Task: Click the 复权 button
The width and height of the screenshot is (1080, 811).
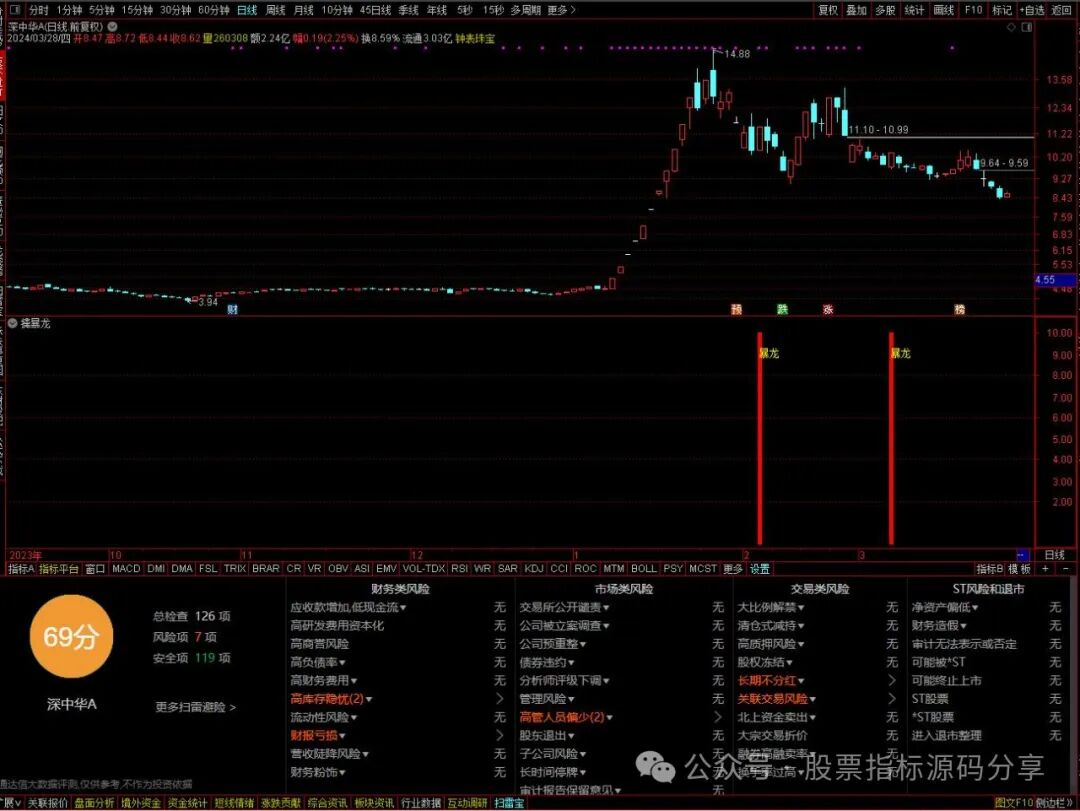Action: (x=828, y=10)
